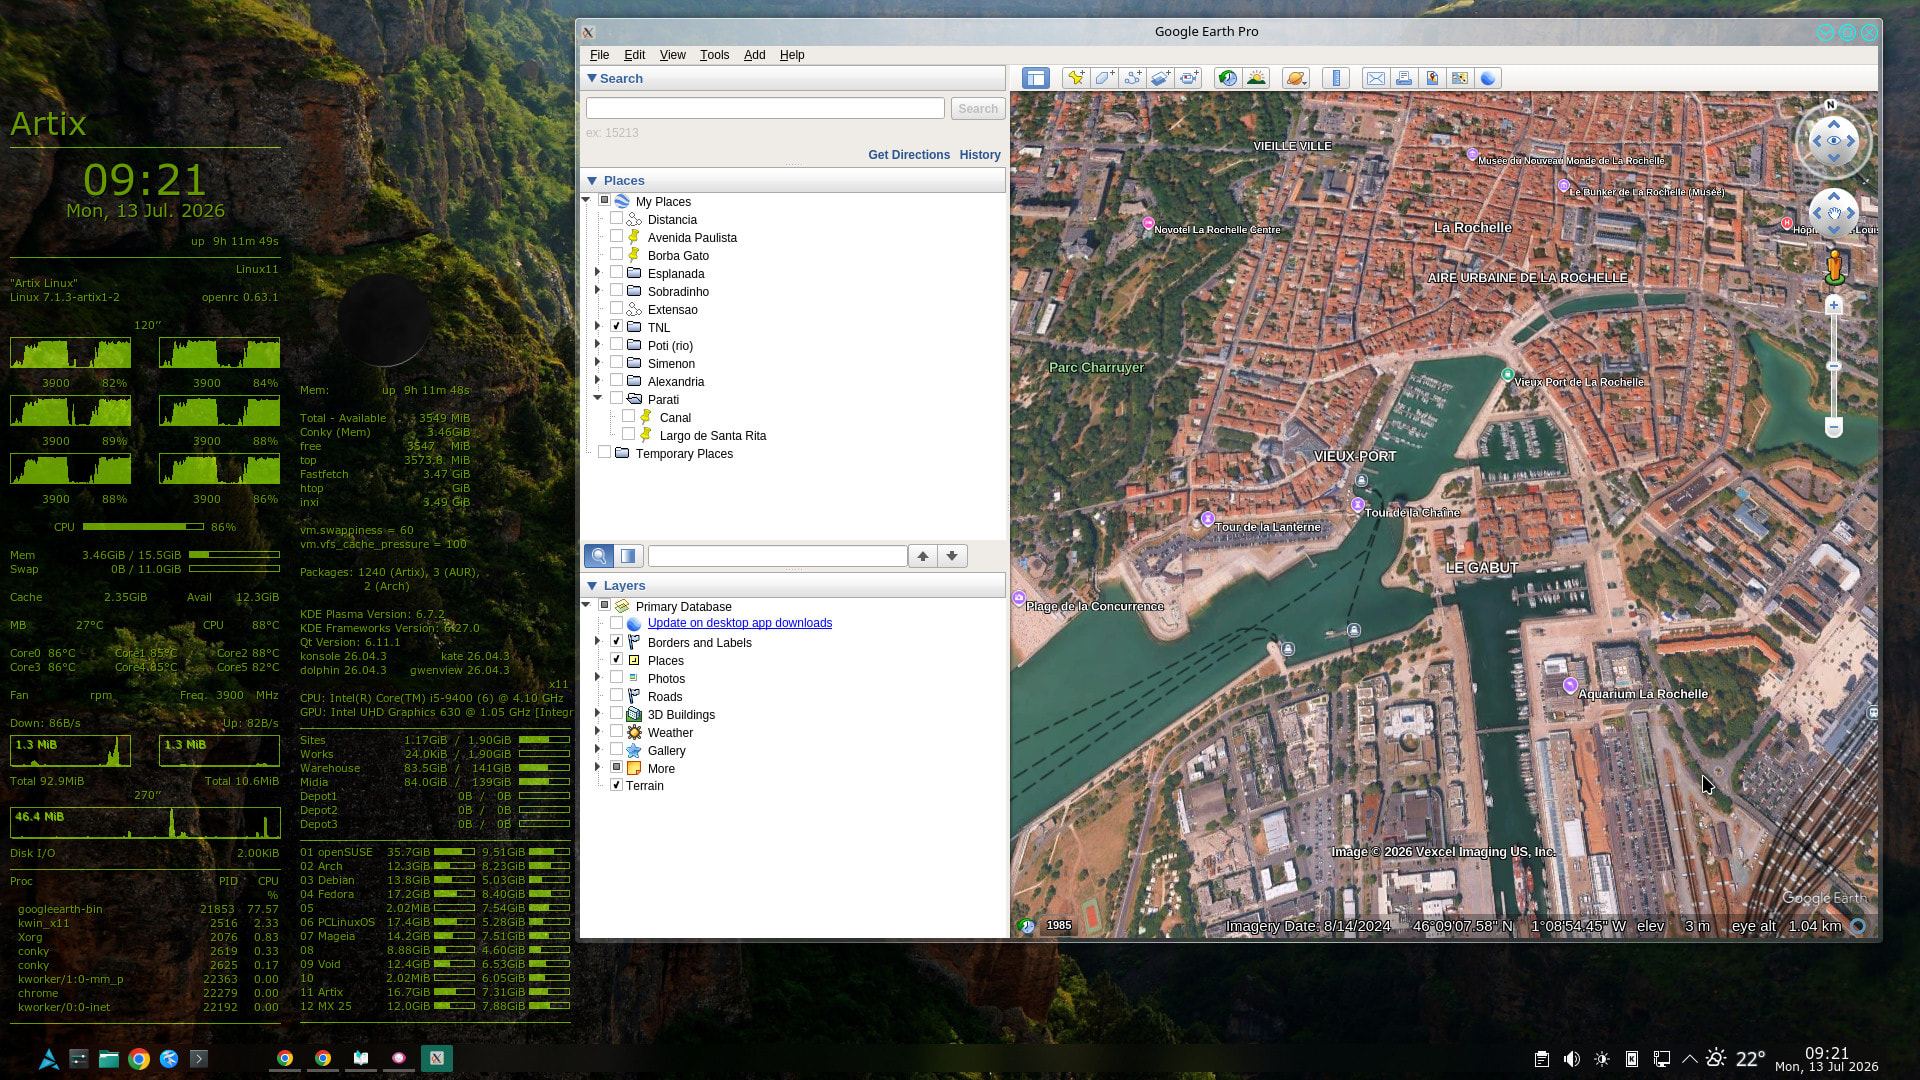The width and height of the screenshot is (1920, 1080).
Task: Save image of the current view
Action: click(1432, 78)
